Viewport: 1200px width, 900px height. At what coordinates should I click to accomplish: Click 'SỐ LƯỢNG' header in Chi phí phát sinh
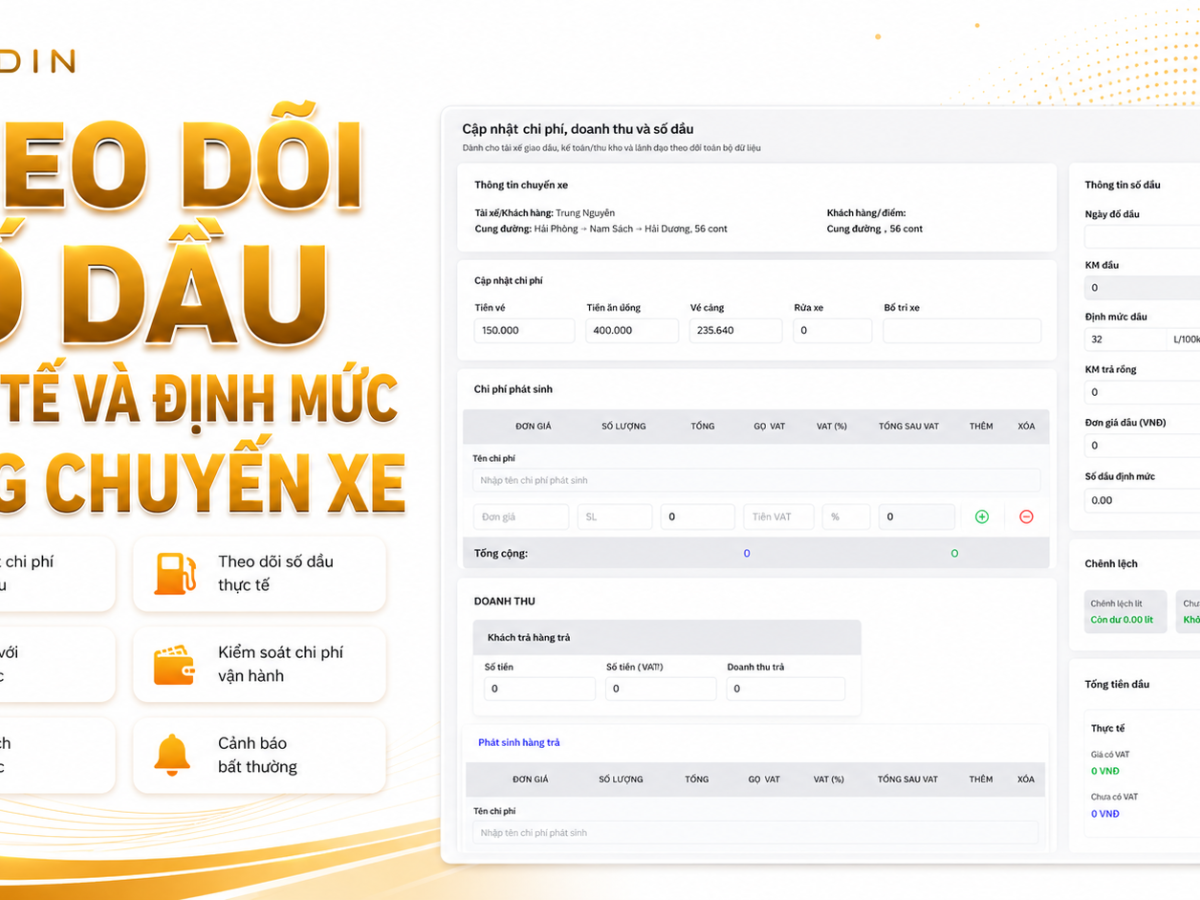623,426
